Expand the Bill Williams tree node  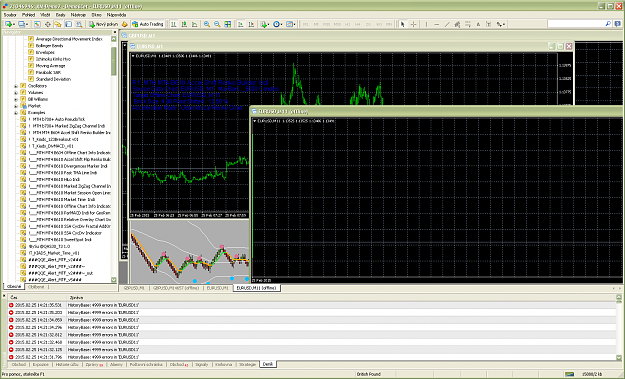click(x=16, y=99)
